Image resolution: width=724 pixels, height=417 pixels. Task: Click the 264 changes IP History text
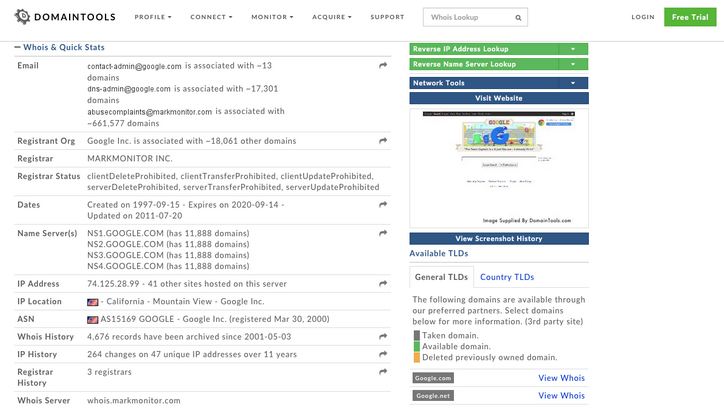pos(192,355)
